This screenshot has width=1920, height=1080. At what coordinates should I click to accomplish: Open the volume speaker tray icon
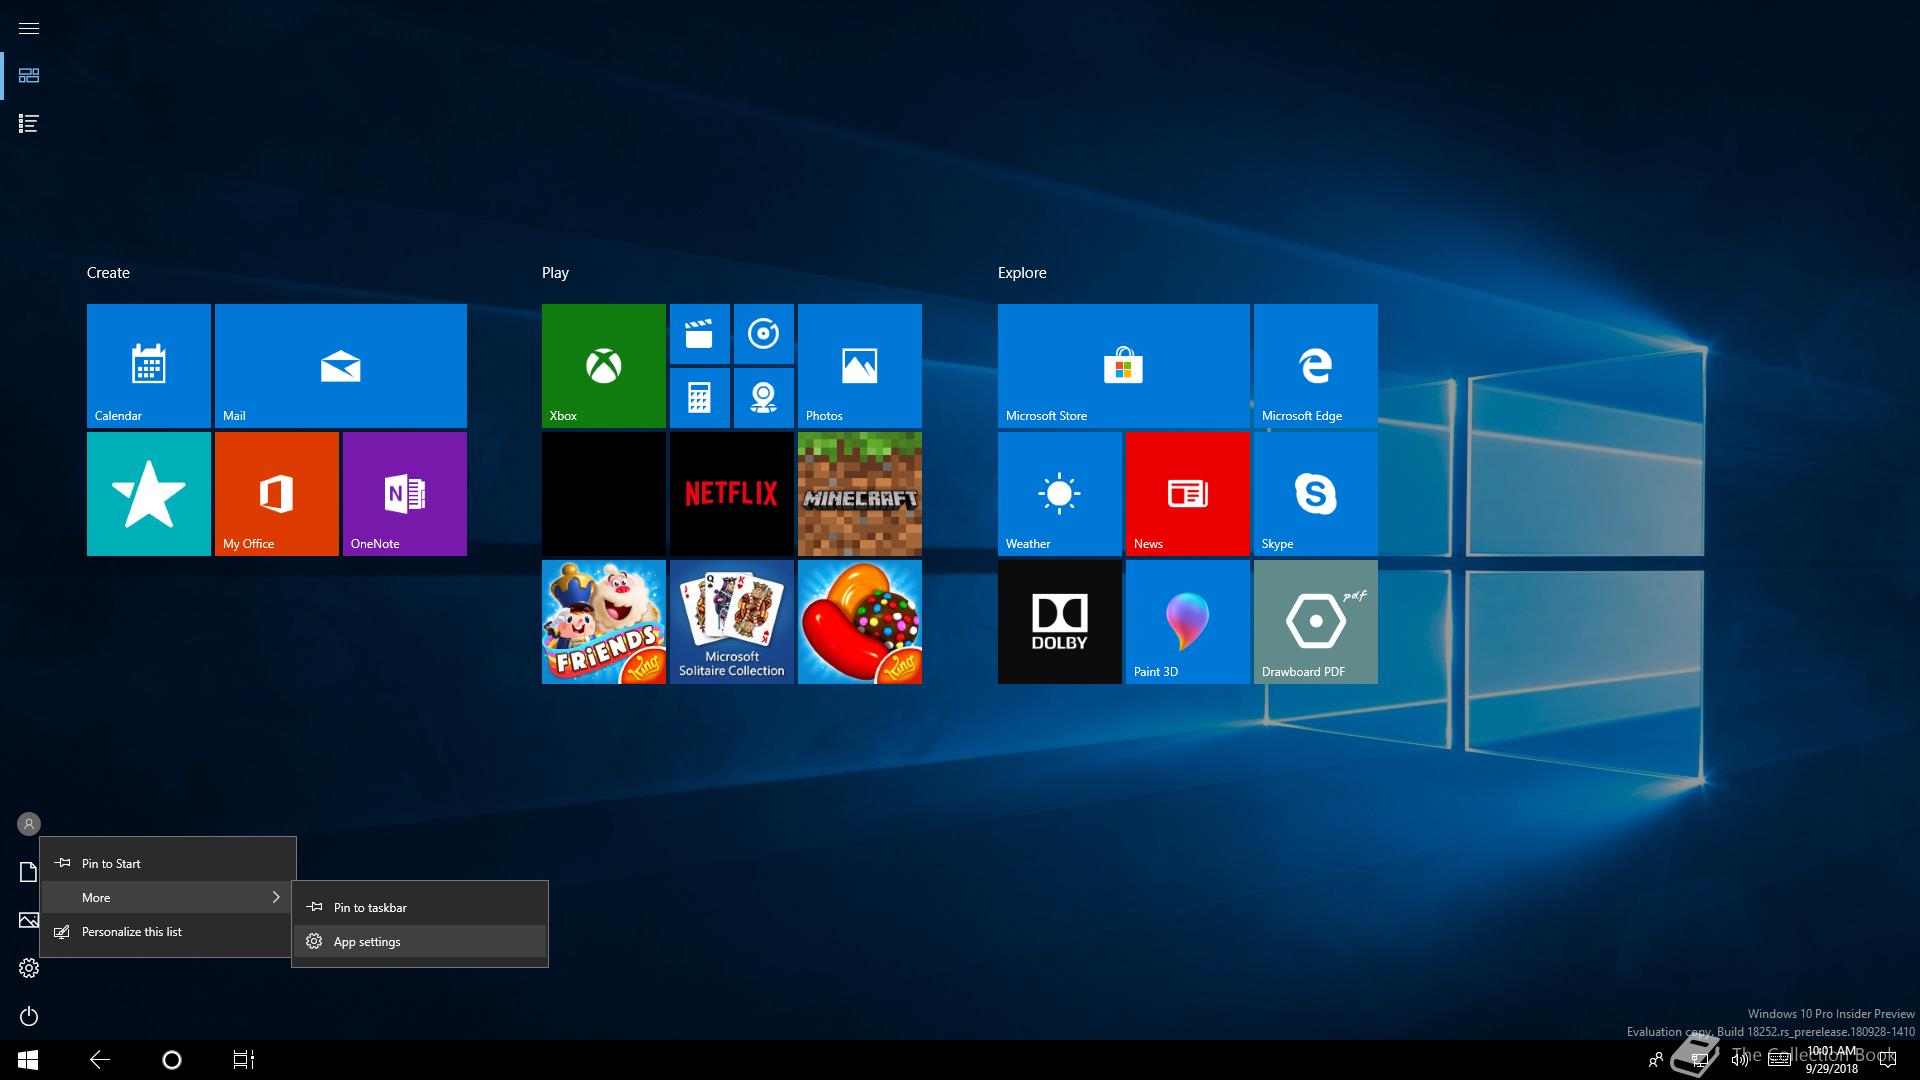pos(1740,1060)
